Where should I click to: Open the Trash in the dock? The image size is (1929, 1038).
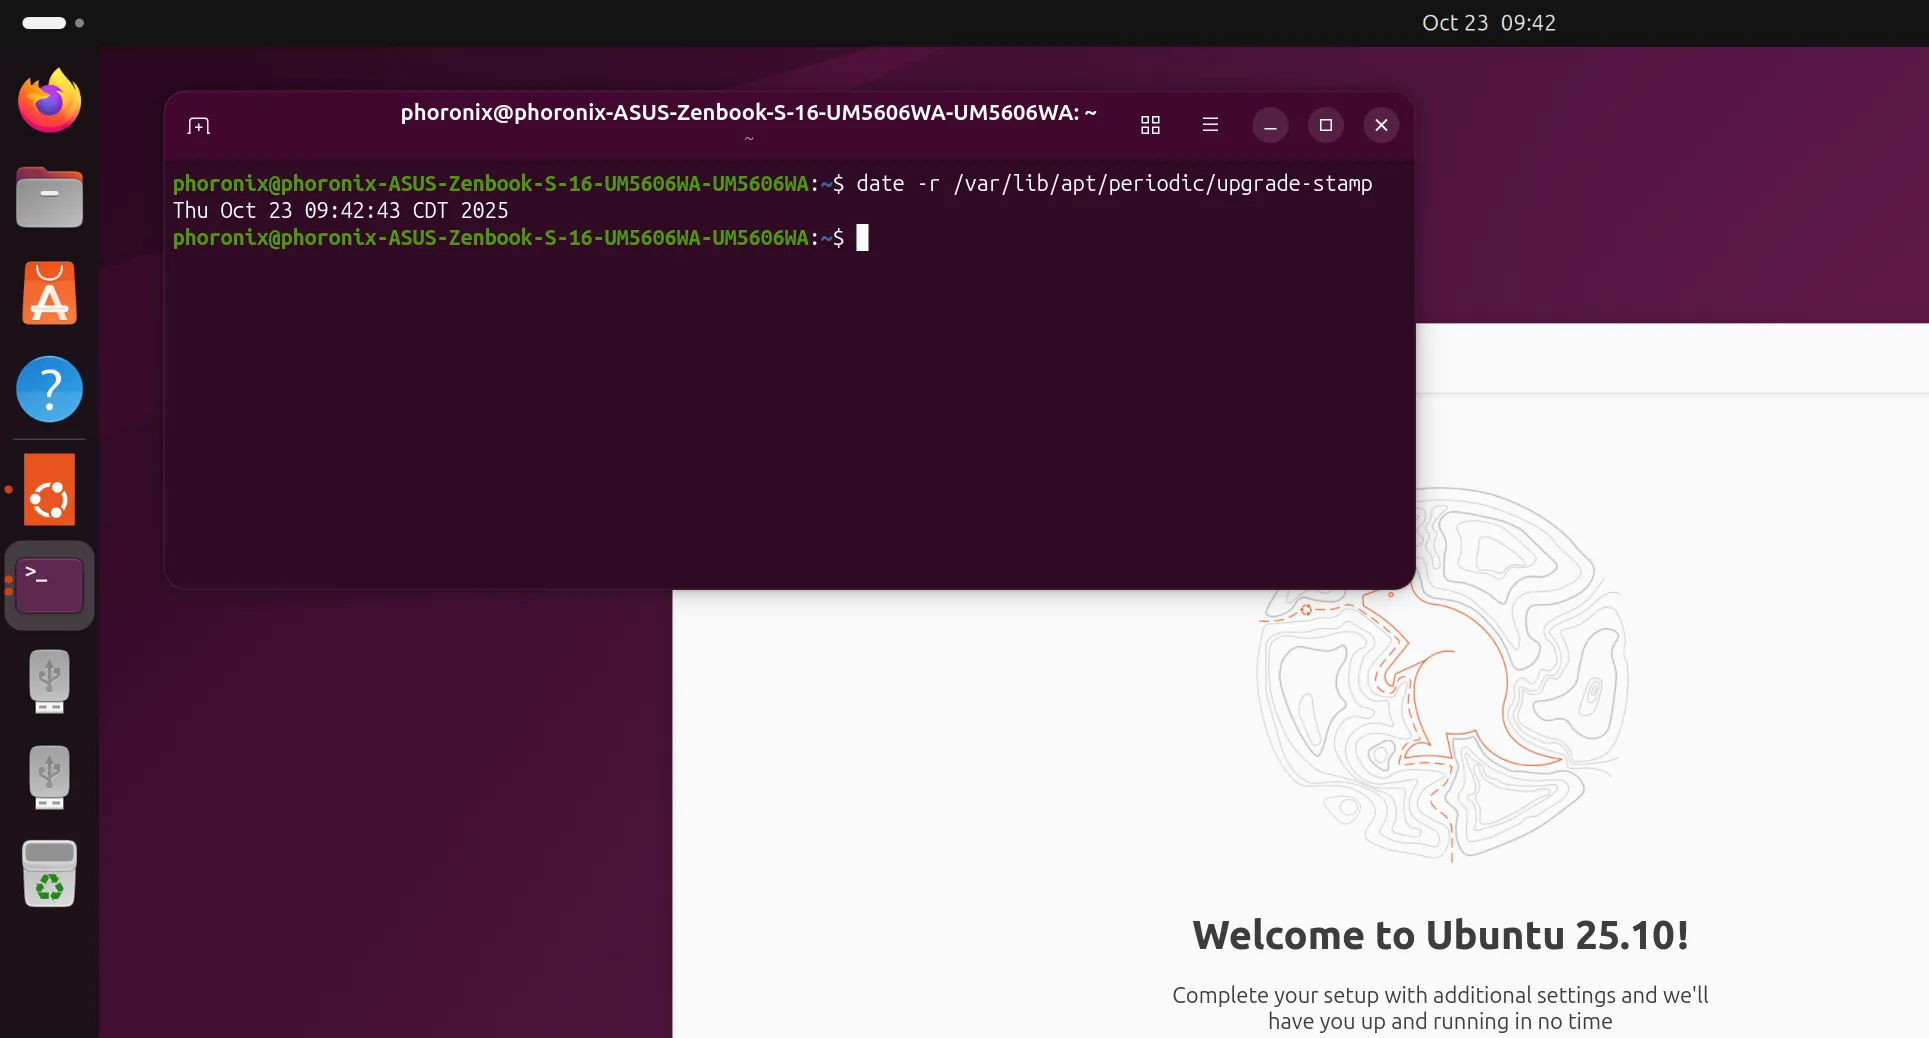tap(49, 873)
